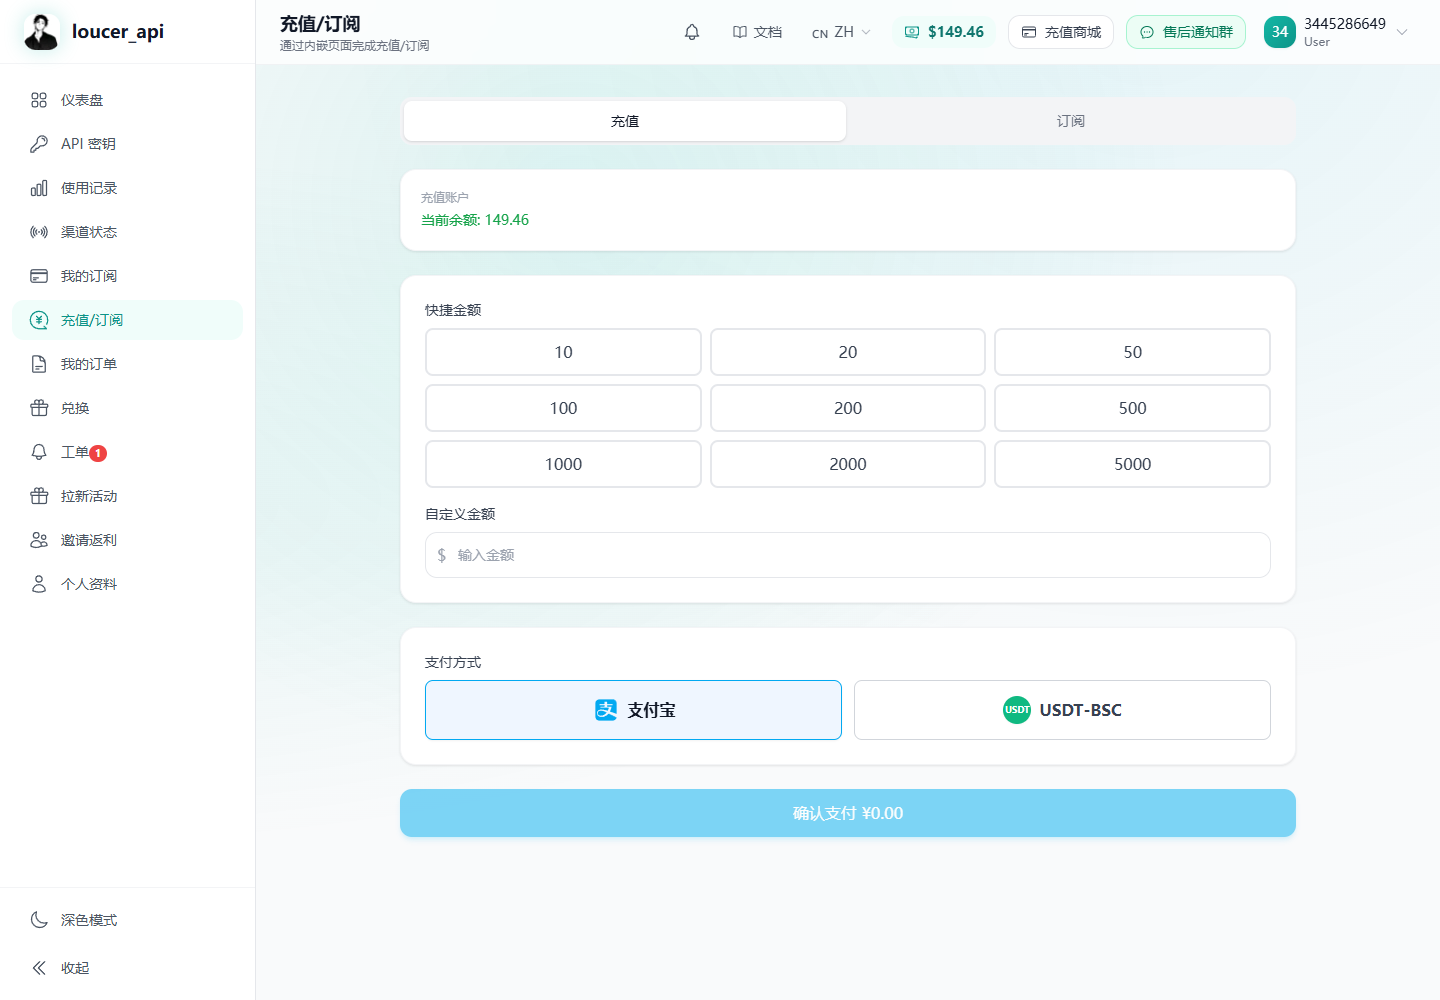
Task: Click the username 3445286649
Action: [1345, 24]
